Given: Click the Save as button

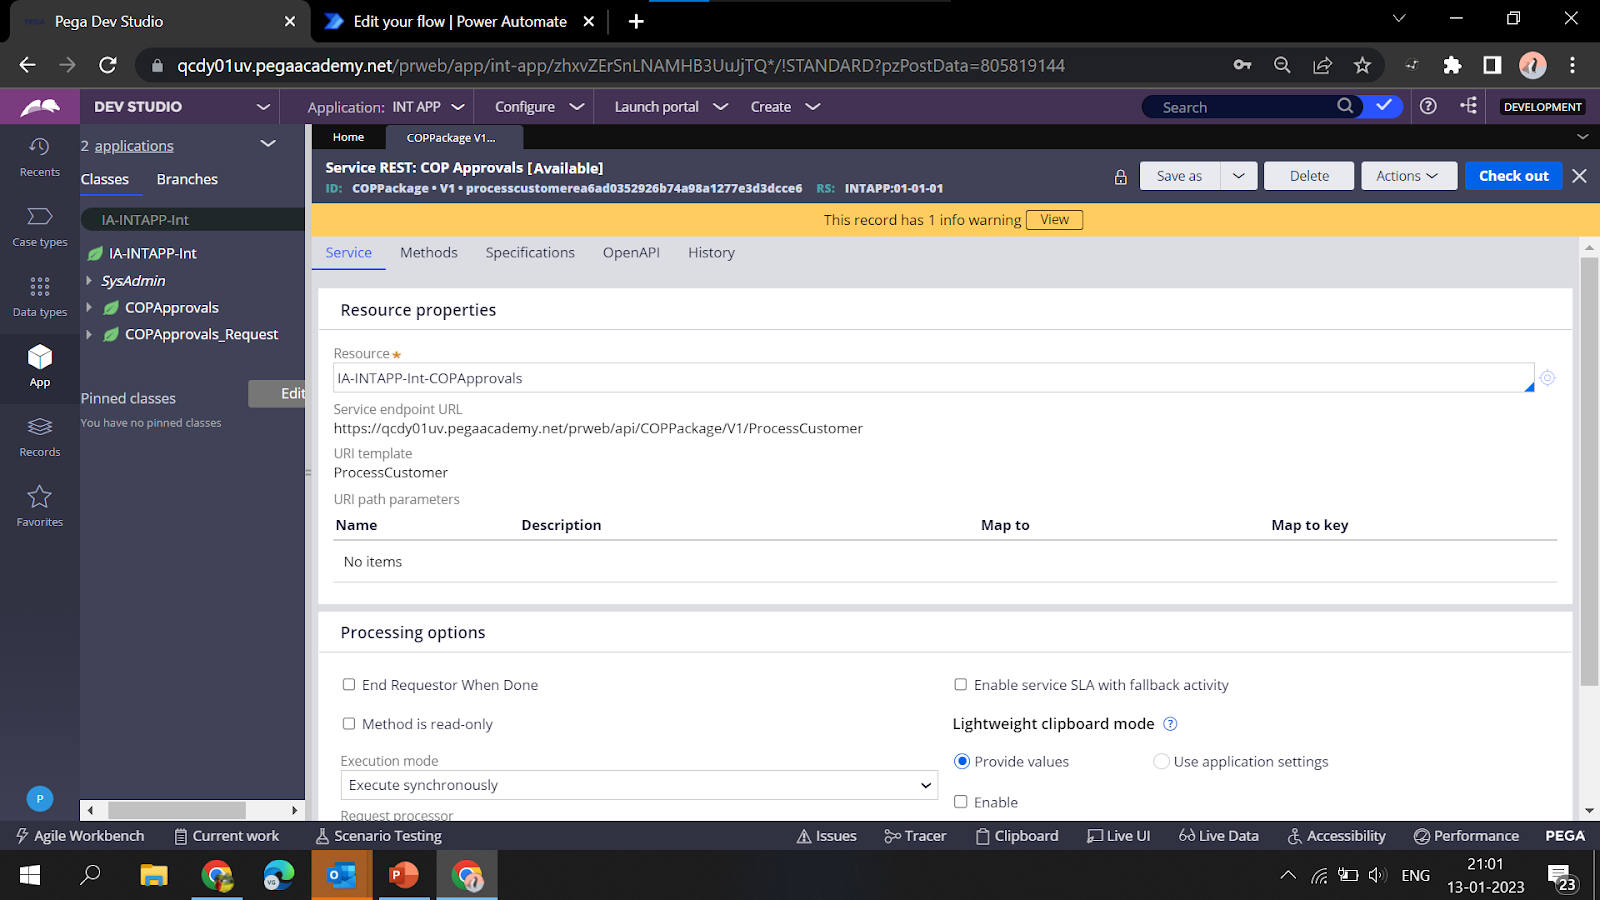Looking at the screenshot, I should coord(1179,176).
